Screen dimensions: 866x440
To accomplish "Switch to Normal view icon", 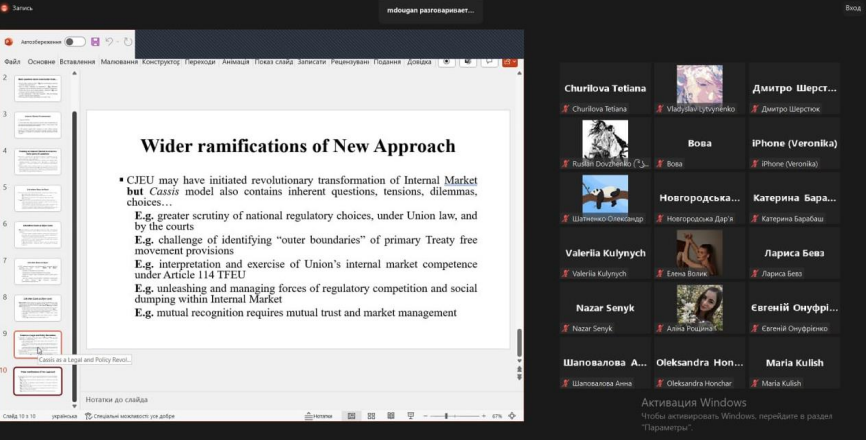I will (x=351, y=416).
